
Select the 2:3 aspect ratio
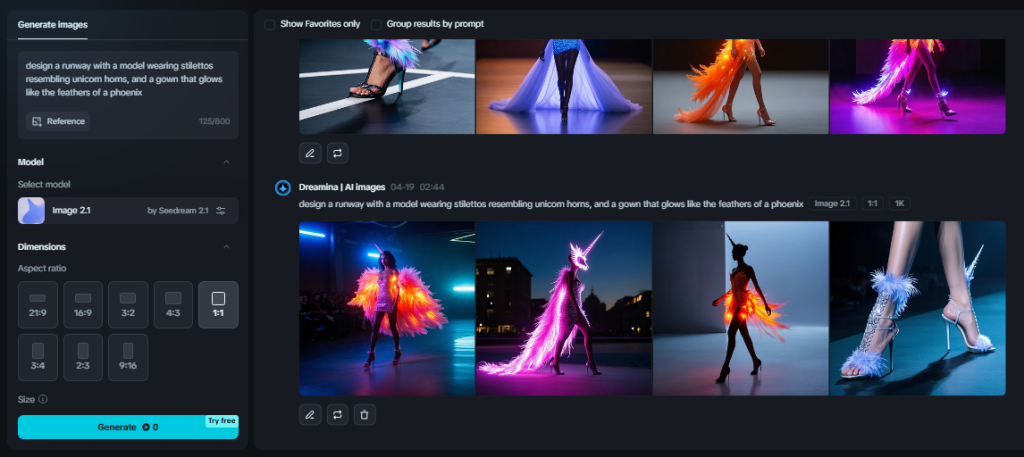(x=83, y=357)
